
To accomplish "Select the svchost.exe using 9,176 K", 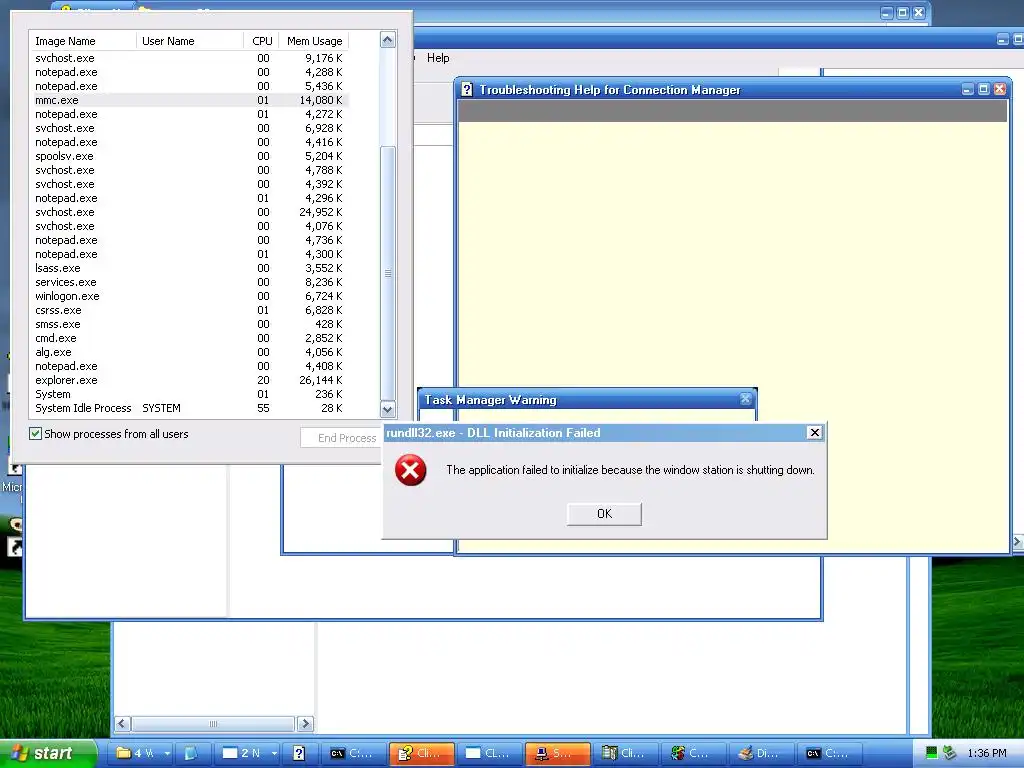I will (189, 58).
